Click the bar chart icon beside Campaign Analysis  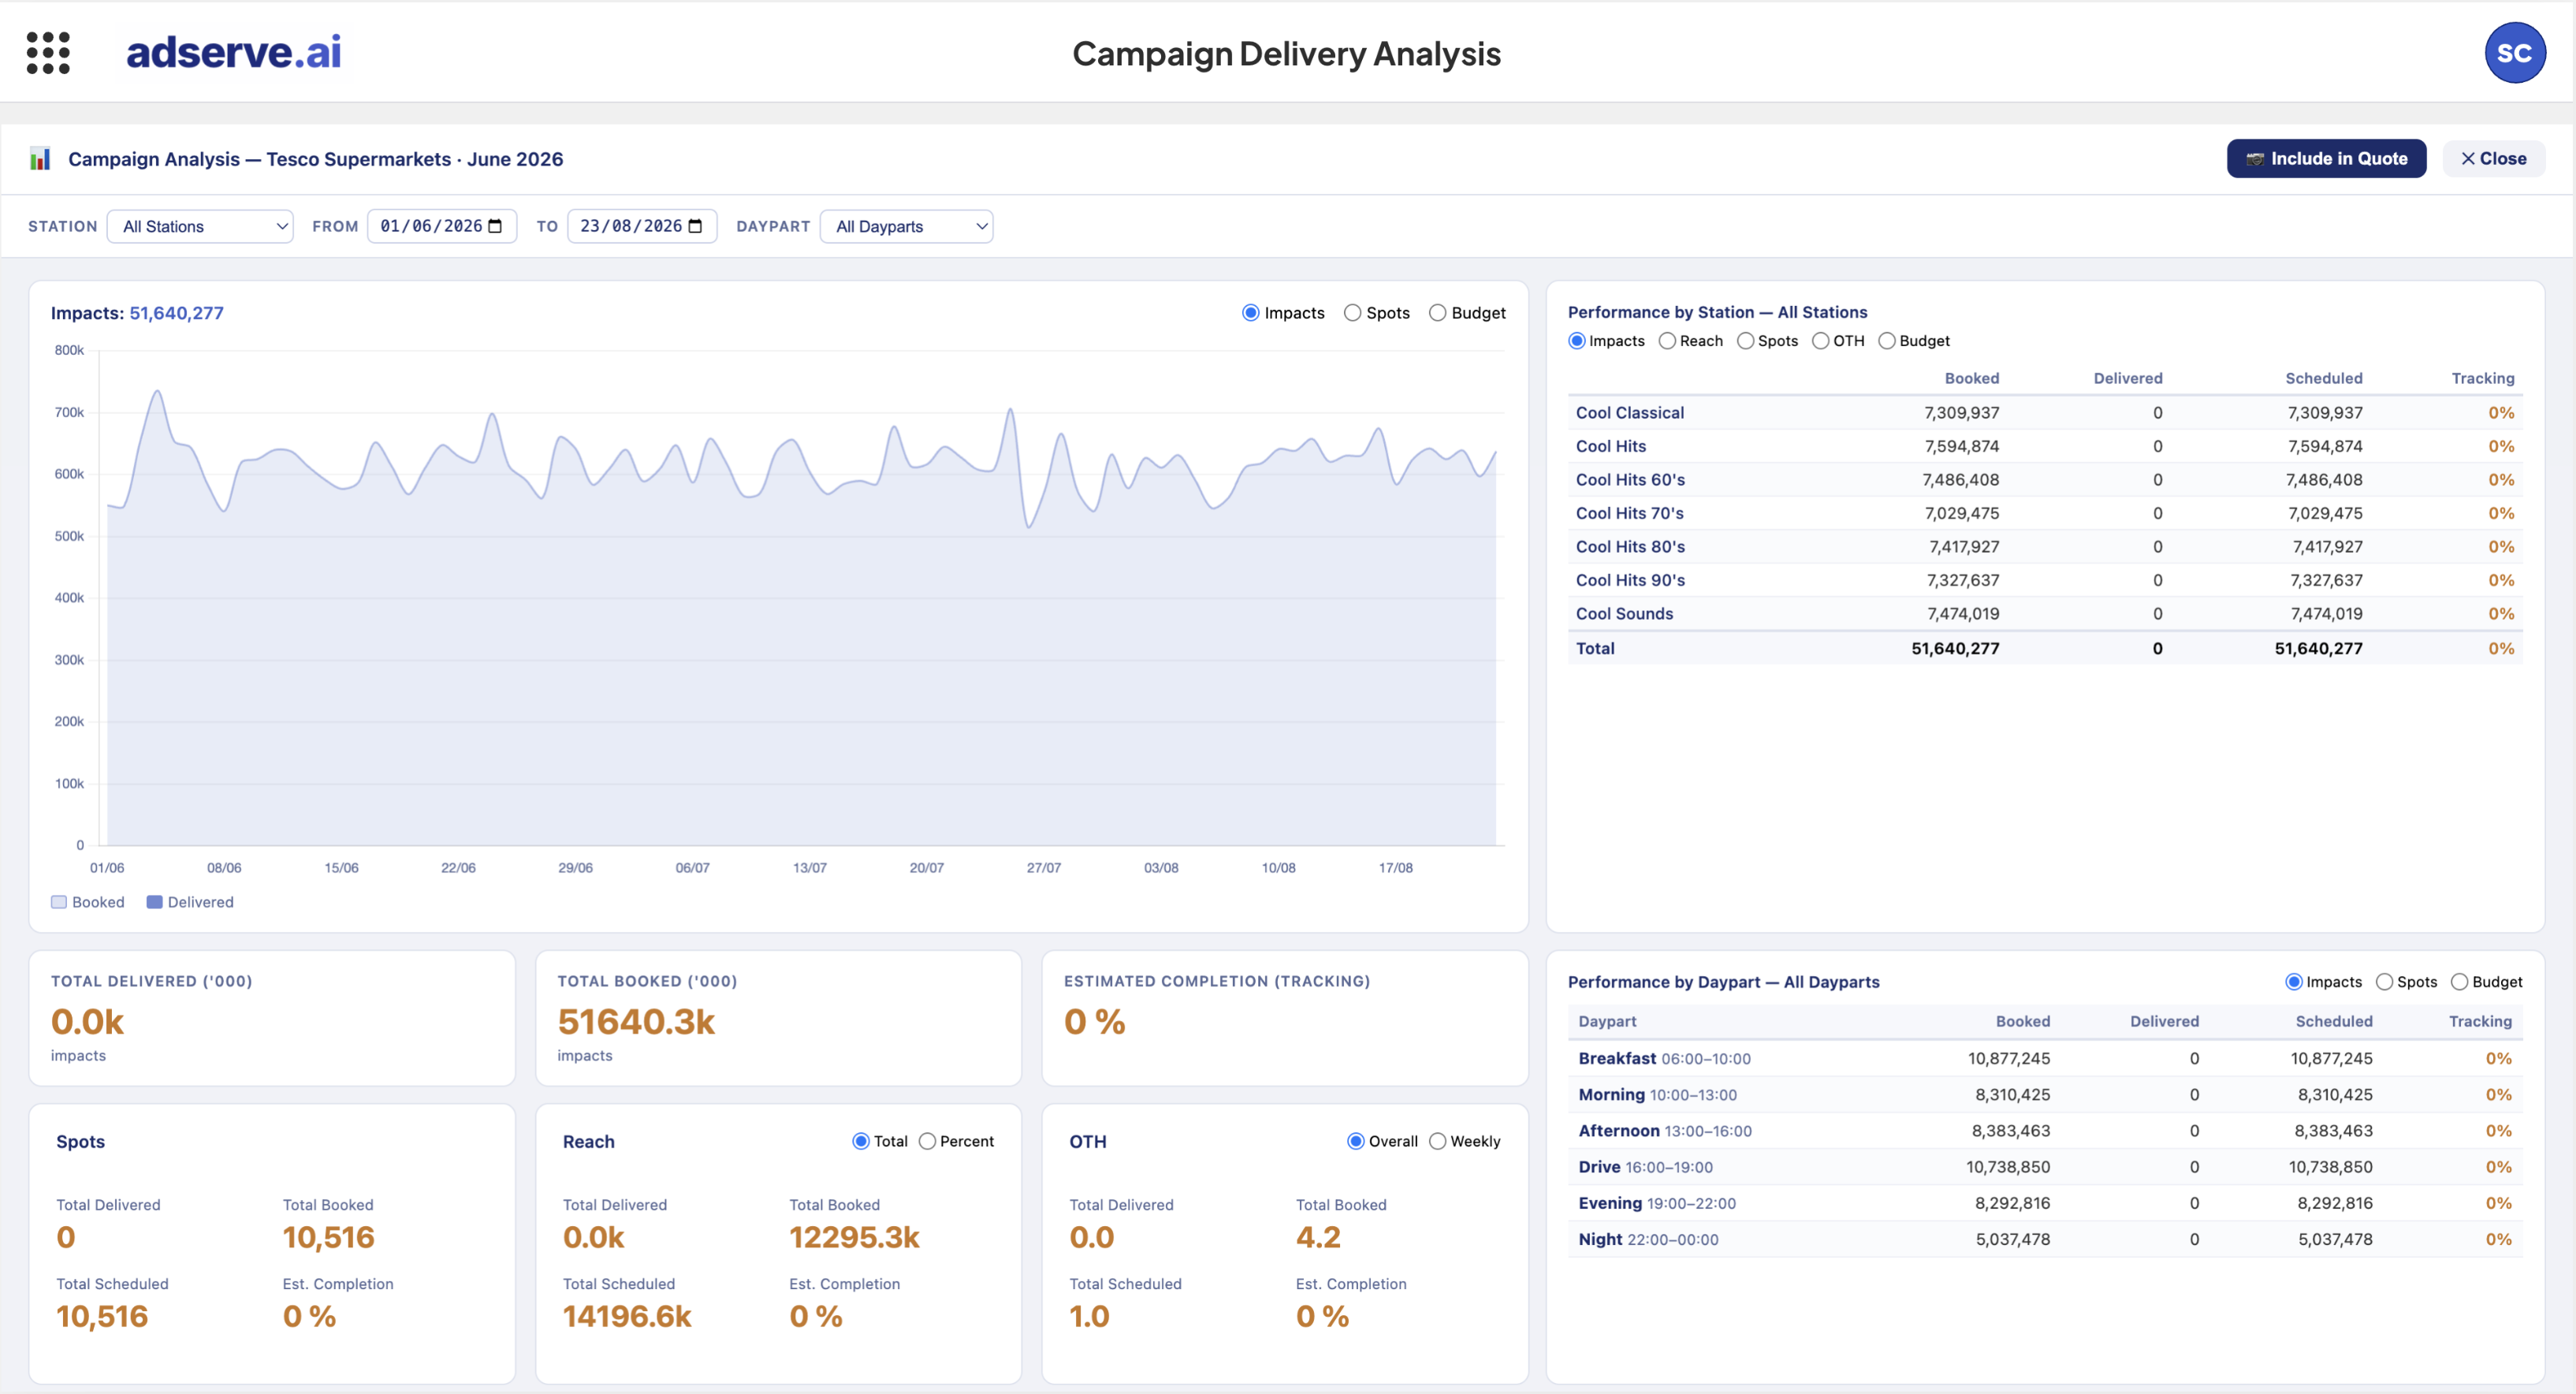tap(40, 159)
